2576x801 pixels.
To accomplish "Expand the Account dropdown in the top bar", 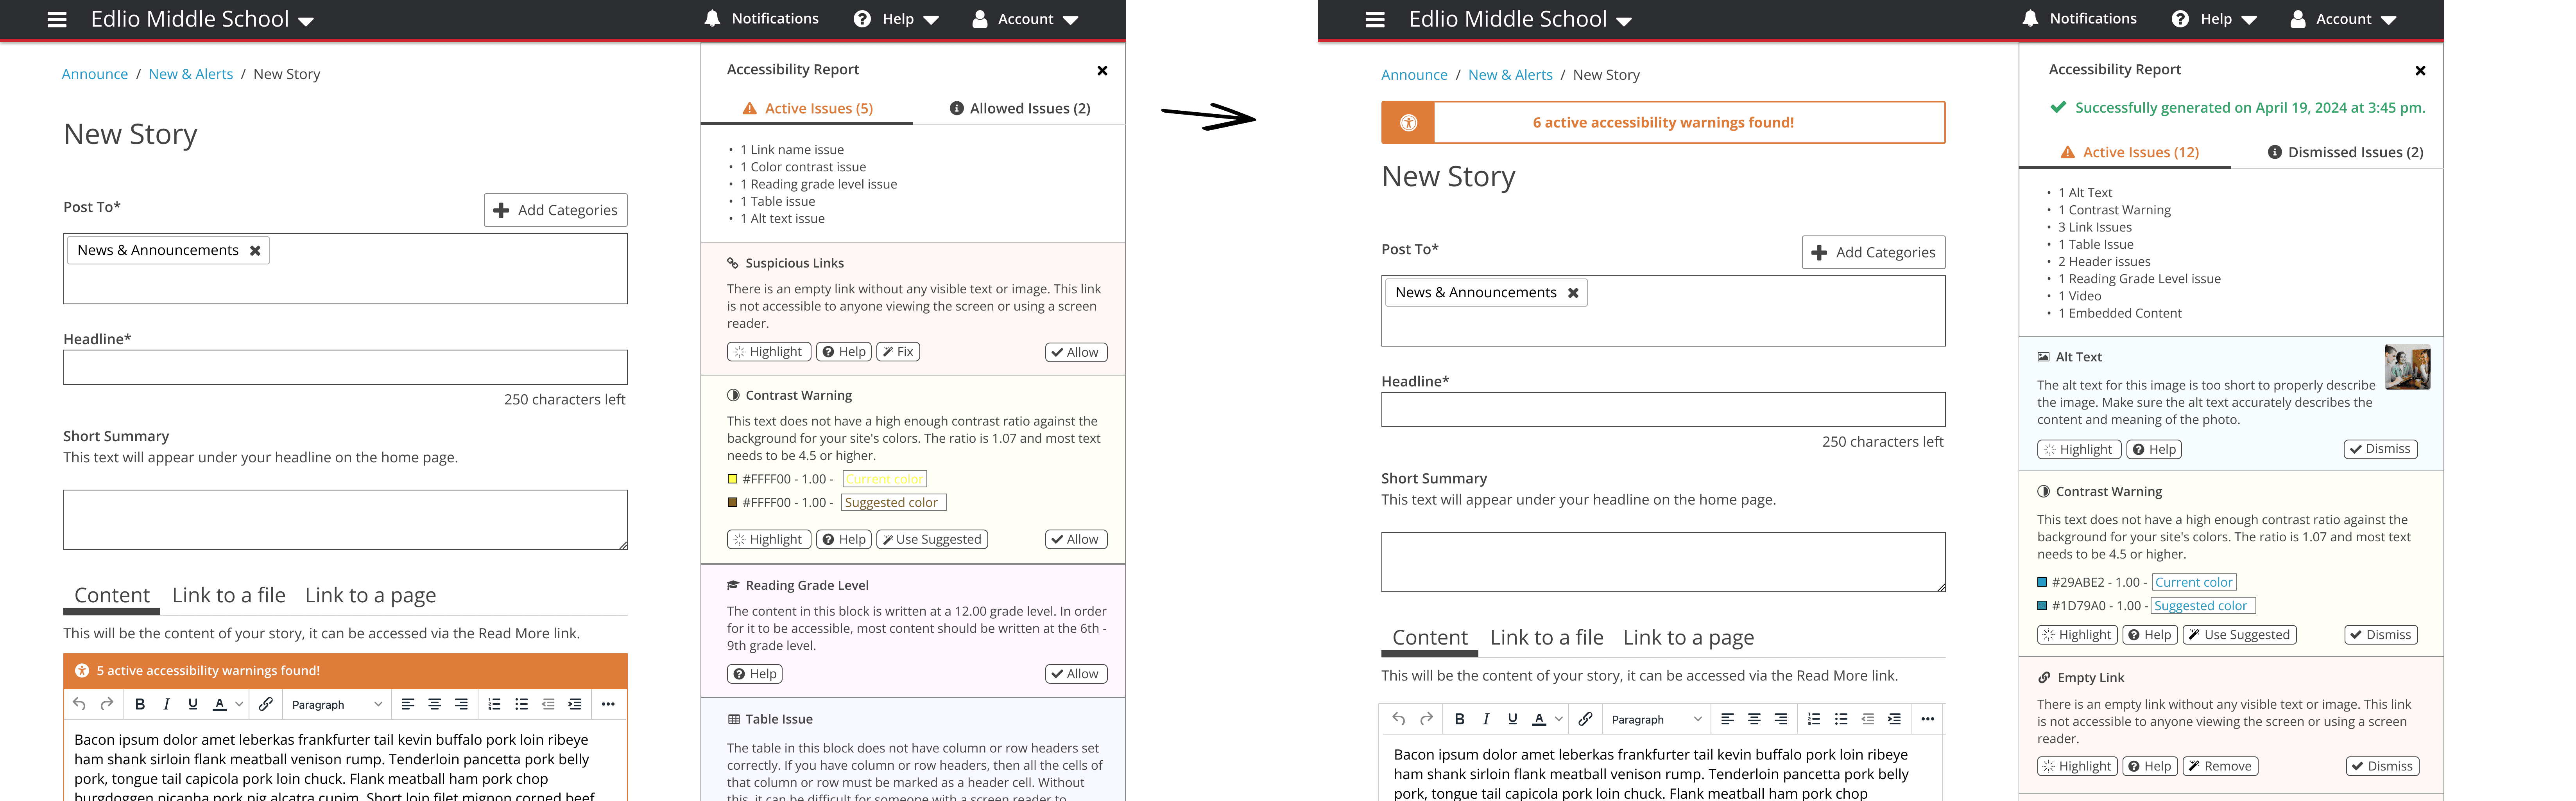I will tap(1024, 18).
